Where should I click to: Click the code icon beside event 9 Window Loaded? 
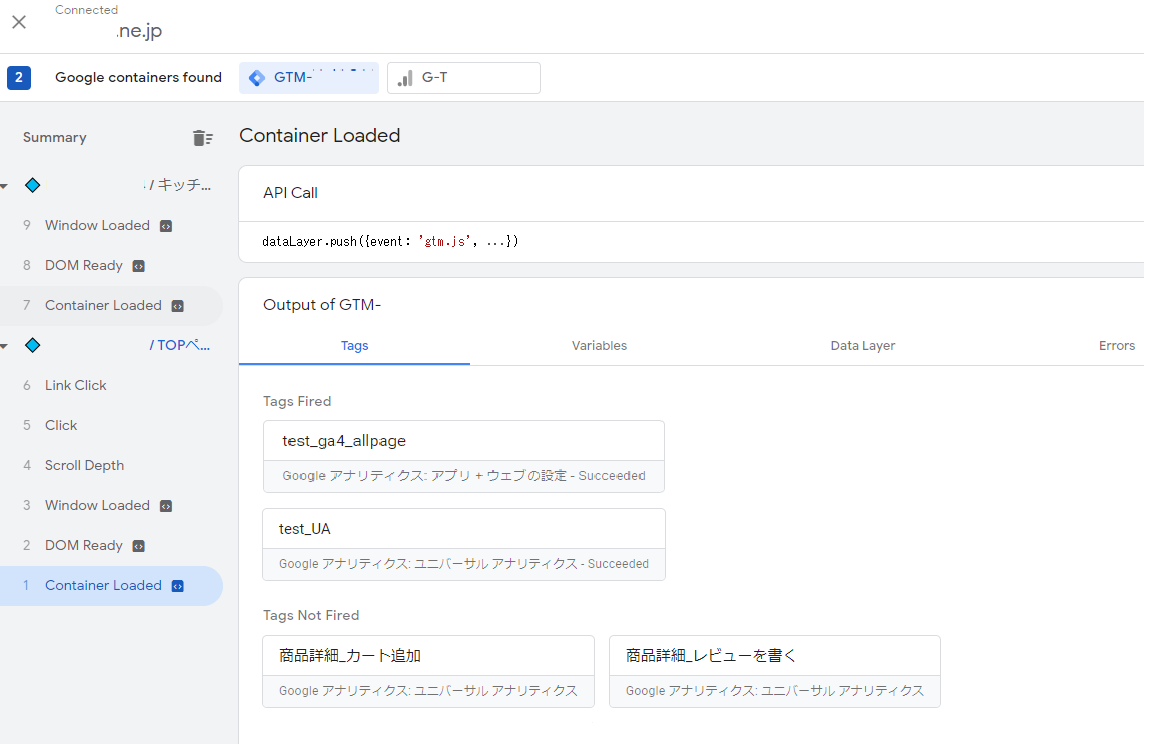[x=166, y=226]
